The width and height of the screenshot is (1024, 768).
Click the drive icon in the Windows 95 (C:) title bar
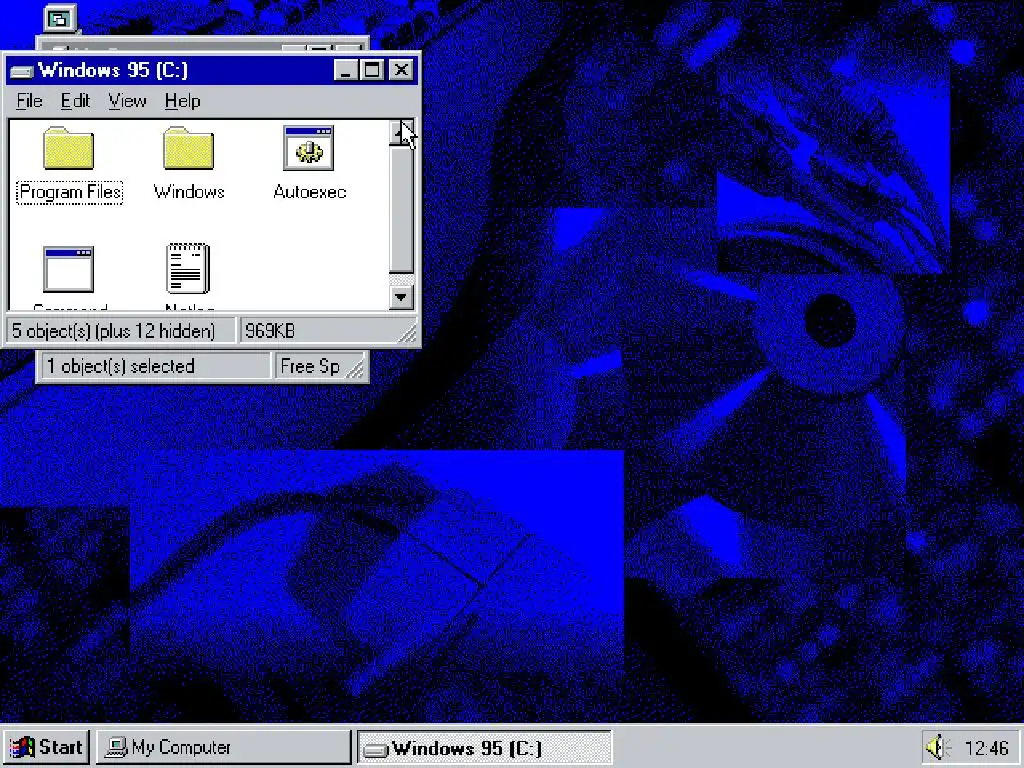(22, 71)
